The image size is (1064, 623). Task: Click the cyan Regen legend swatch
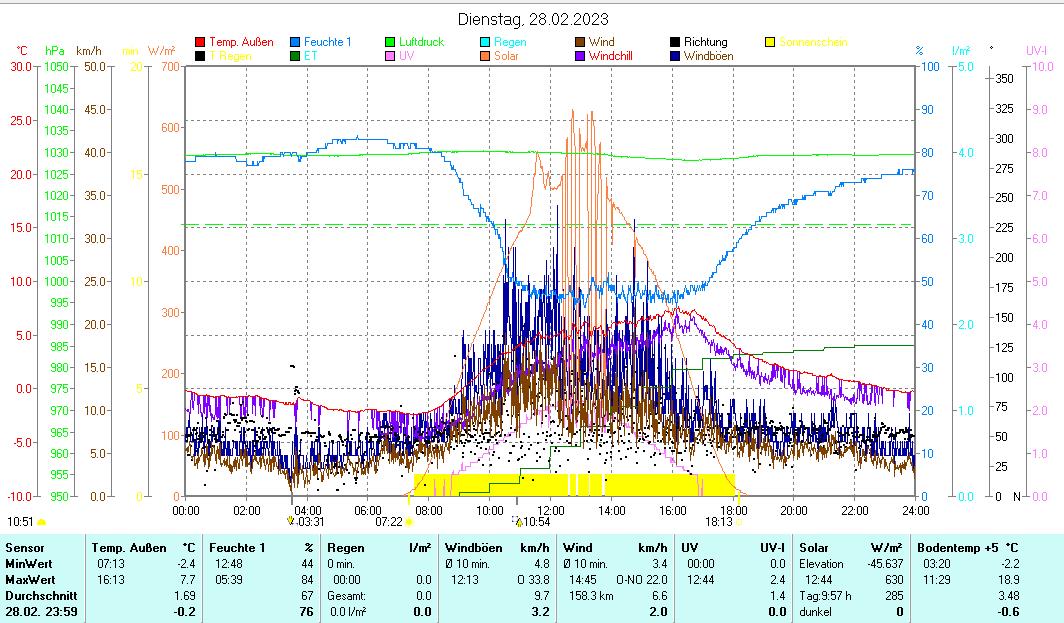(485, 42)
